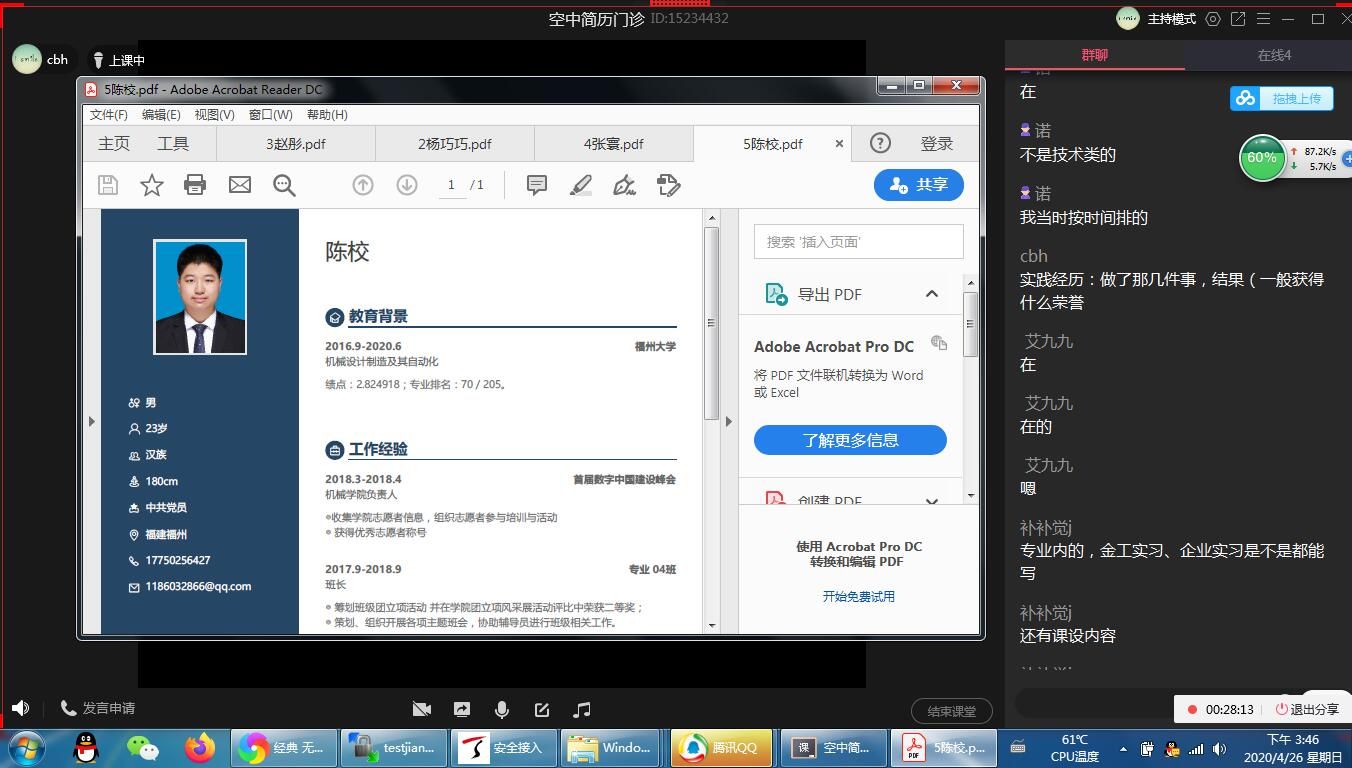
Task: Expand the left navigation pane arrow
Action: (91, 421)
